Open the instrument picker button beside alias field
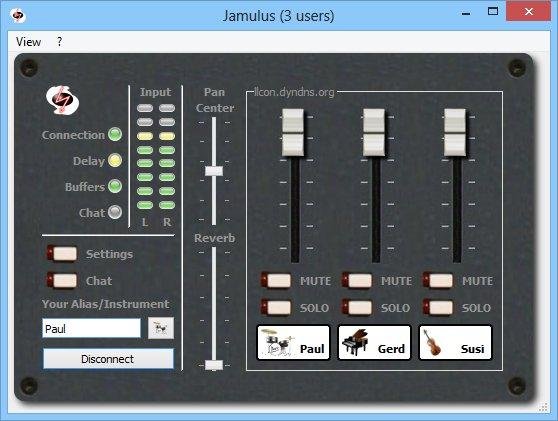This screenshot has width=558, height=421. point(161,328)
